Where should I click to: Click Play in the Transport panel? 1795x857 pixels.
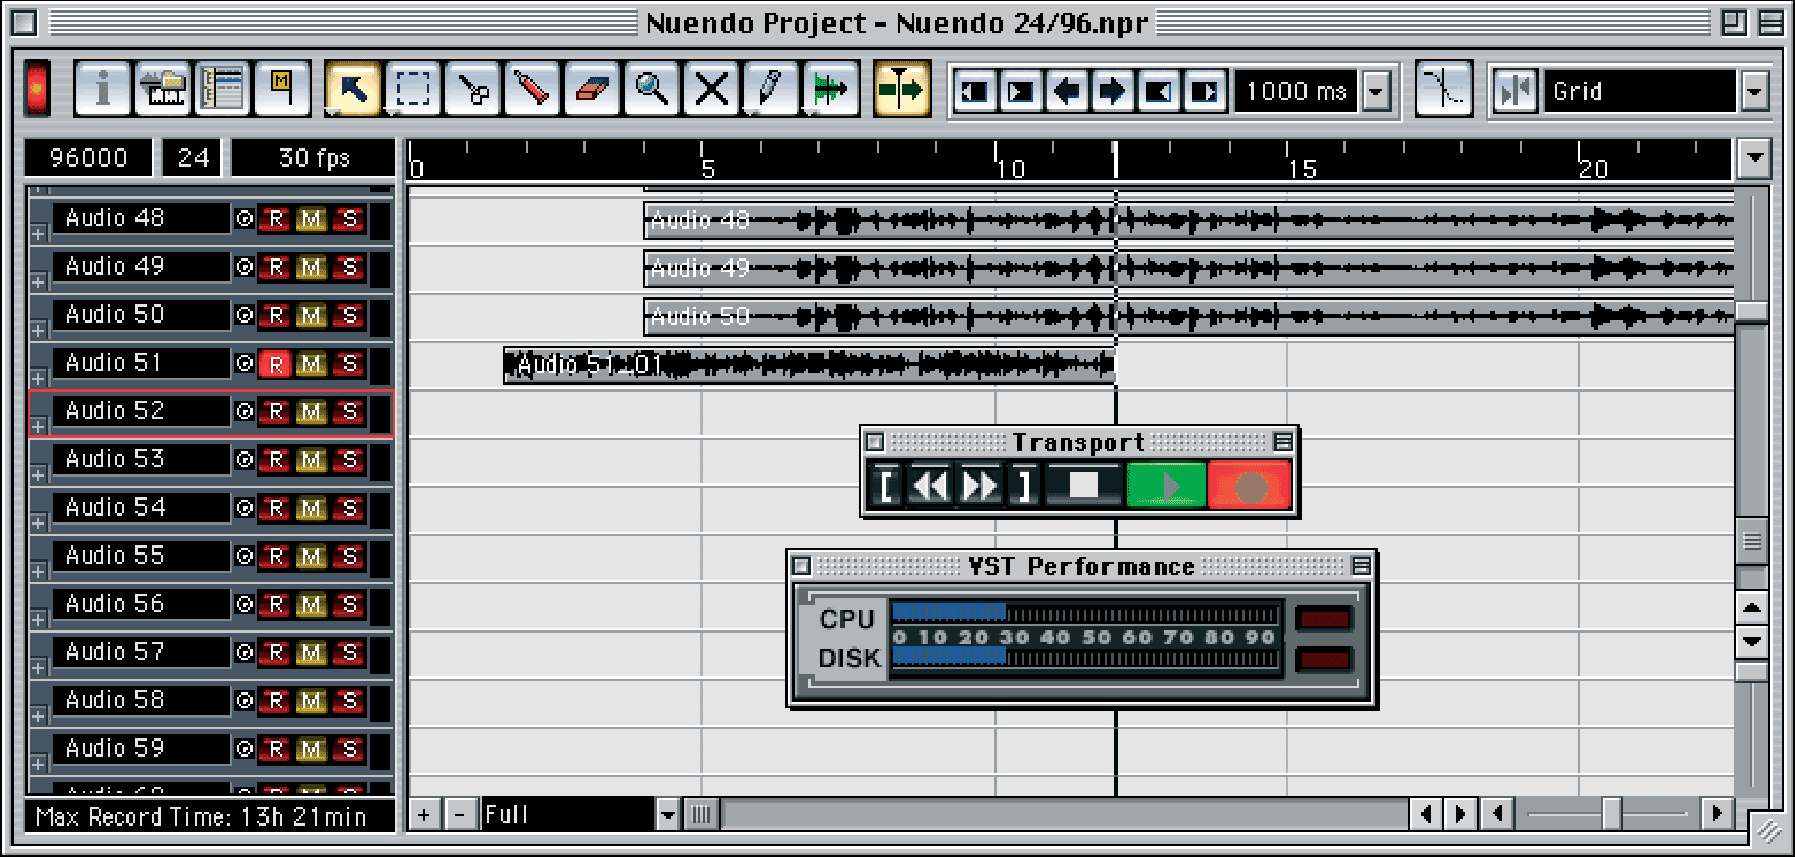[1166, 486]
